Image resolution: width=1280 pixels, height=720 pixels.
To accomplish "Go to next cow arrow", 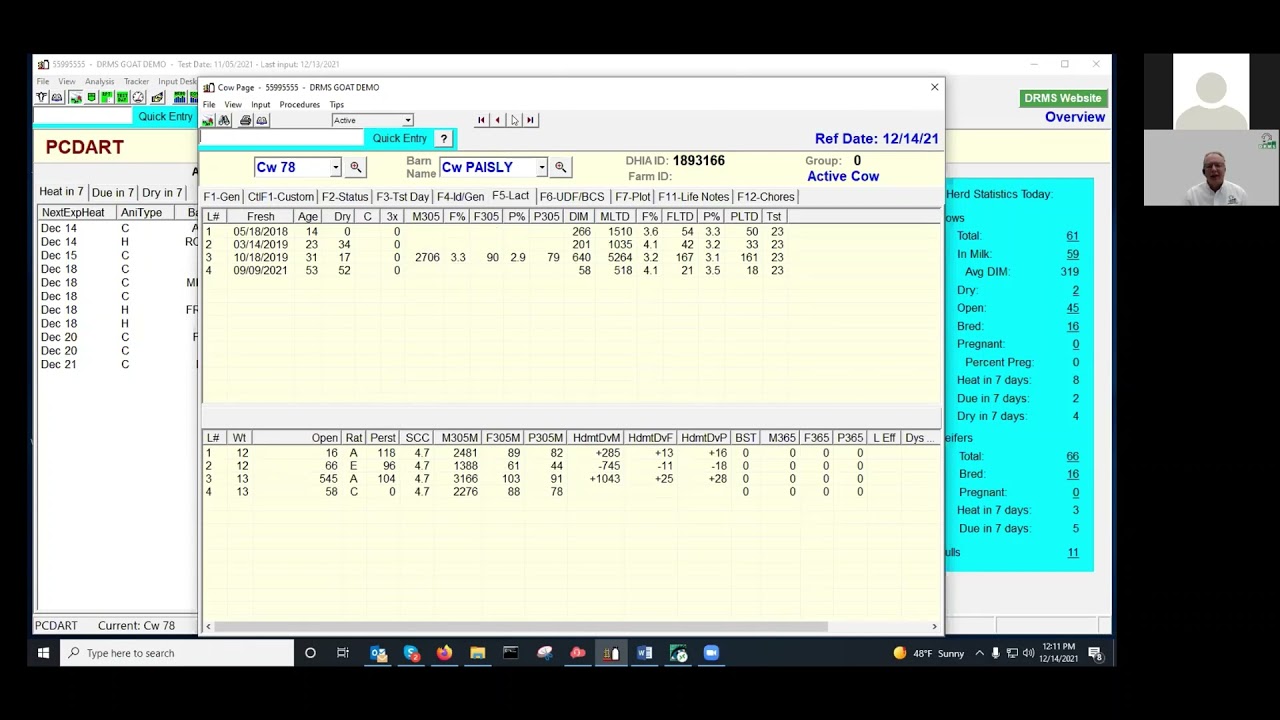I will (514, 120).
